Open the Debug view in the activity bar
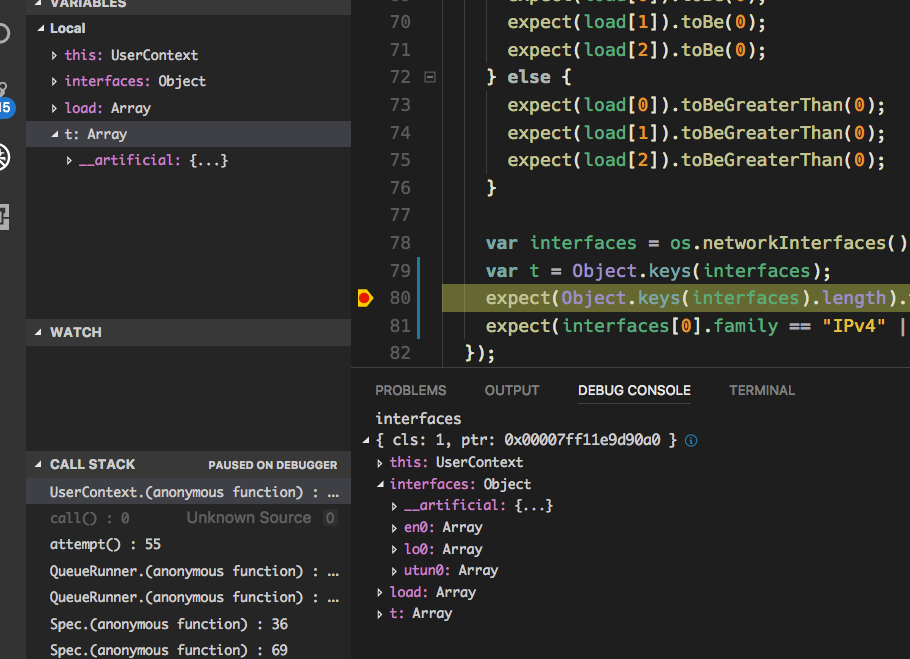910x659 pixels. click(x=7, y=155)
